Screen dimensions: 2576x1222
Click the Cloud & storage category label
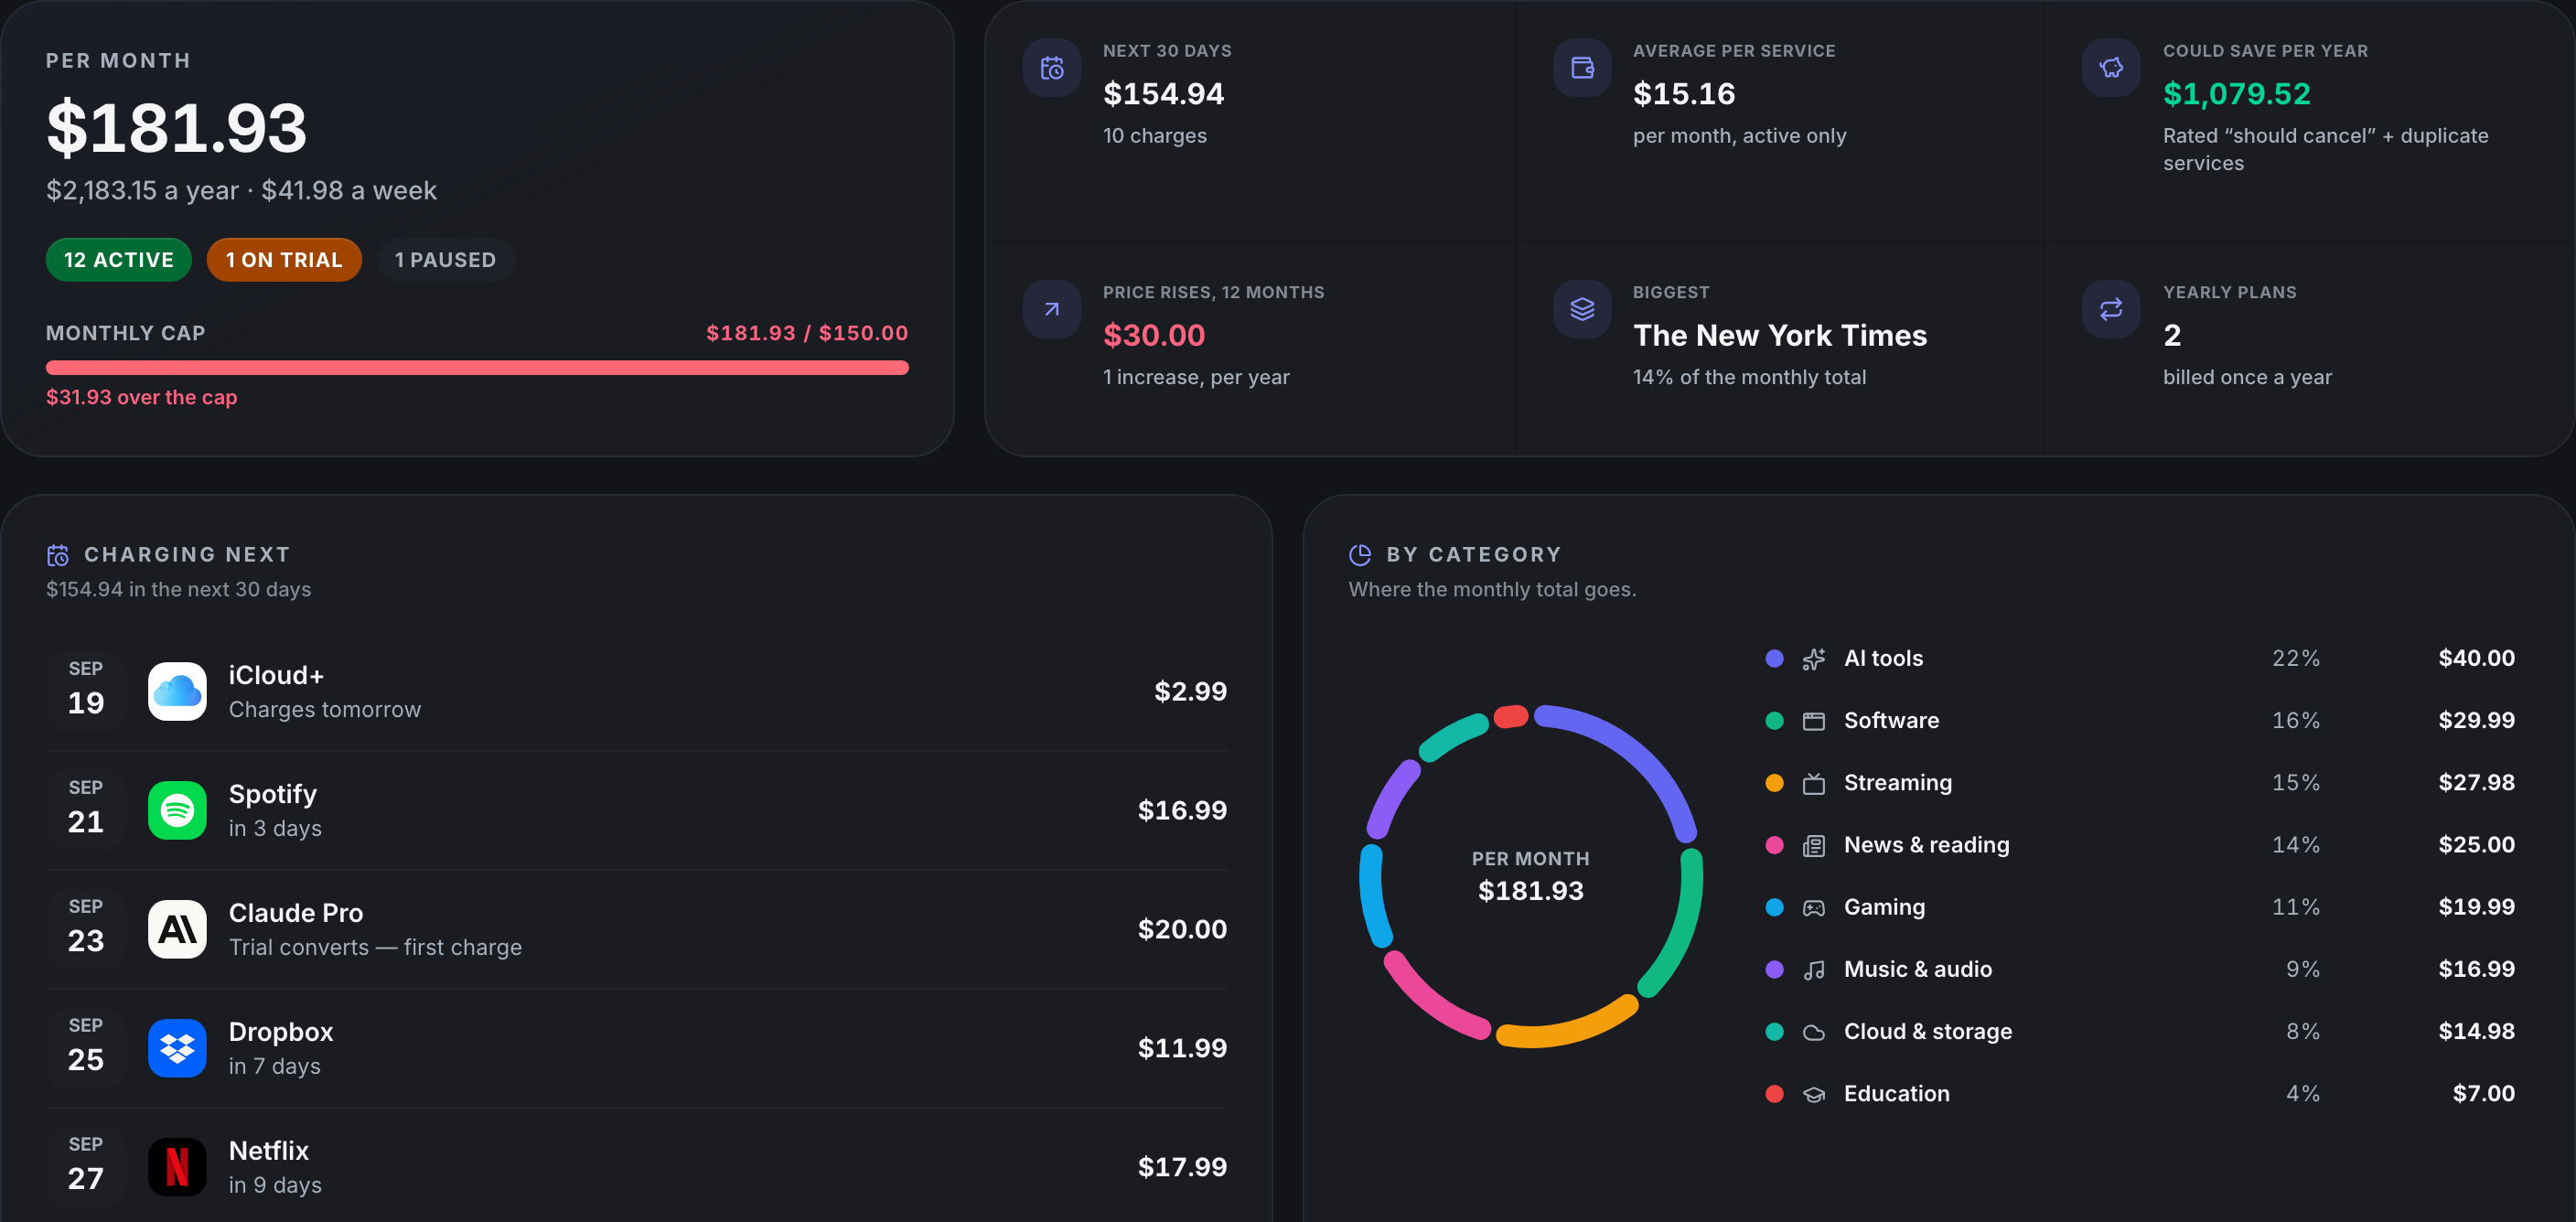click(x=1928, y=1031)
